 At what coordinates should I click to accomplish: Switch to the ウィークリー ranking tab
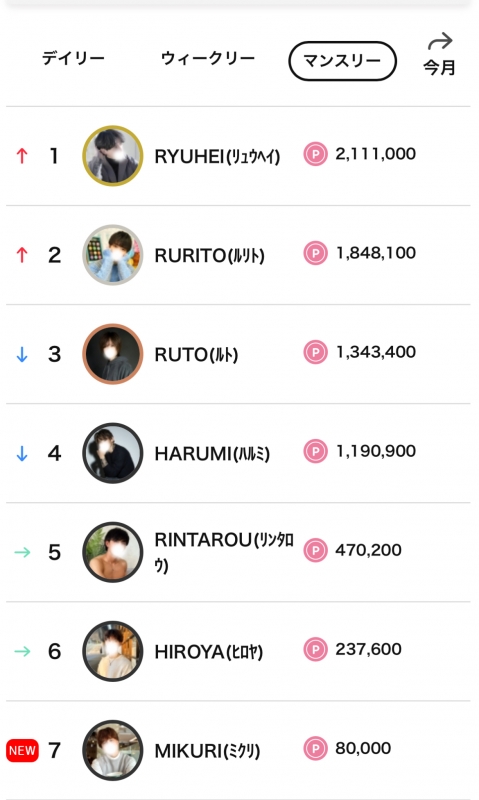208,58
